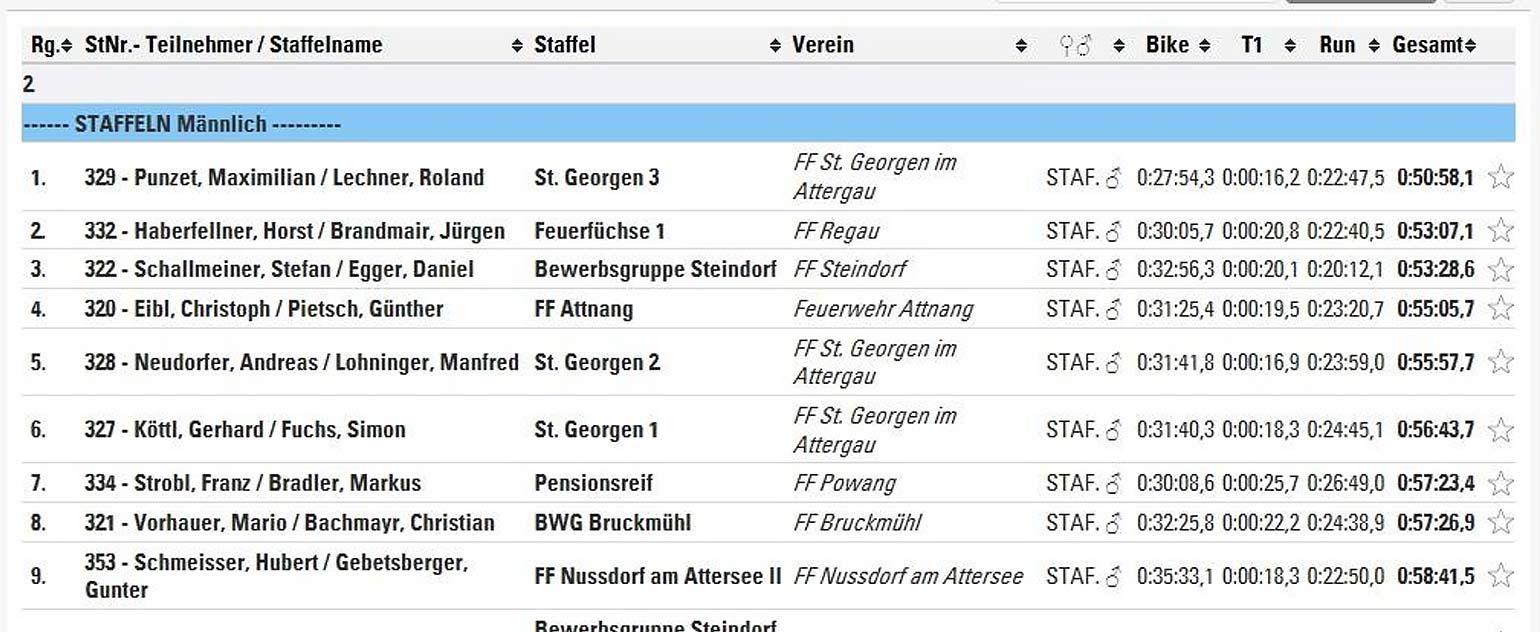Toggle favorite star for Feuerfüchse 1 row
Screen dimensions: 1540x632
point(1500,231)
